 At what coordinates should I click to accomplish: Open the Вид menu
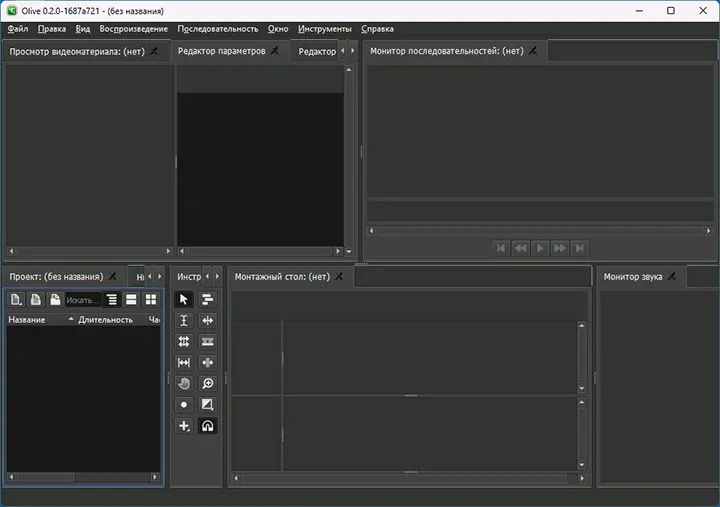[x=83, y=29]
